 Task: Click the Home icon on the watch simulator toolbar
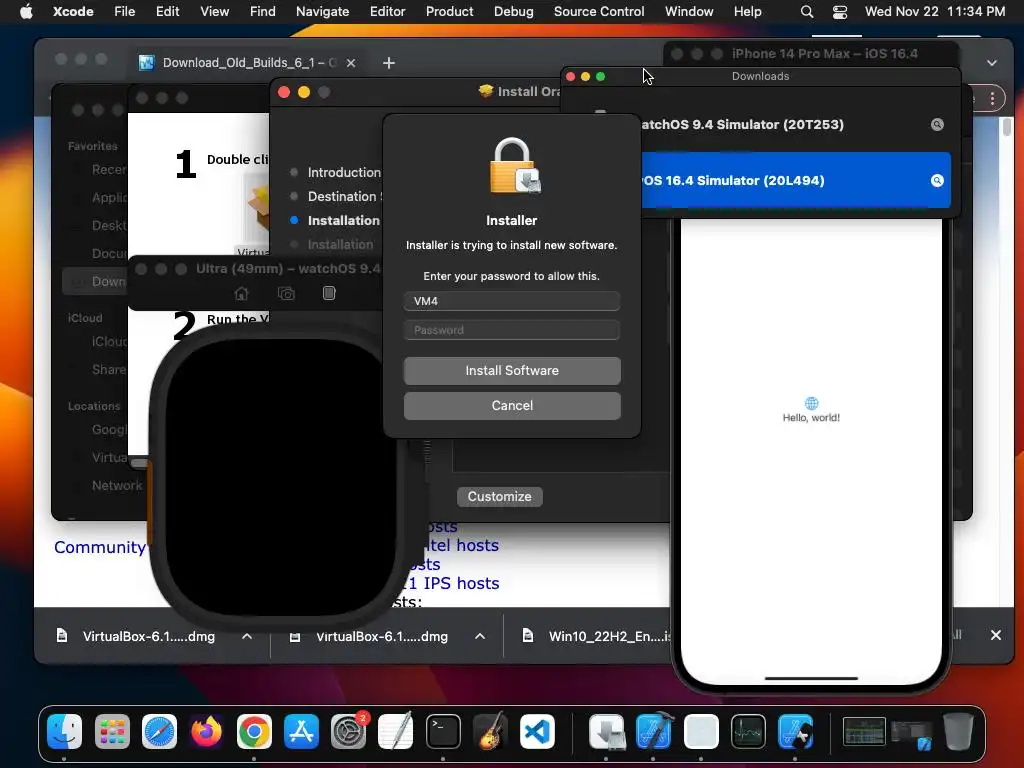[242, 294]
